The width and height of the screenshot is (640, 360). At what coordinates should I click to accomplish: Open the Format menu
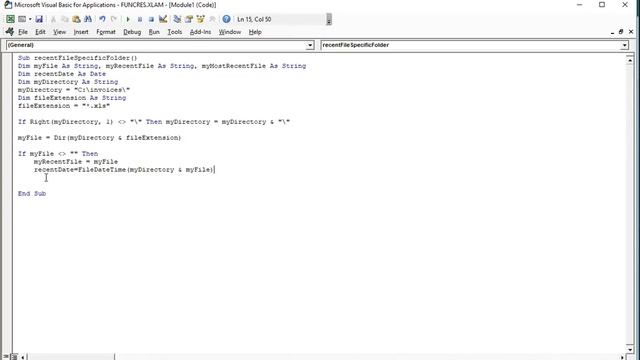click(106, 32)
